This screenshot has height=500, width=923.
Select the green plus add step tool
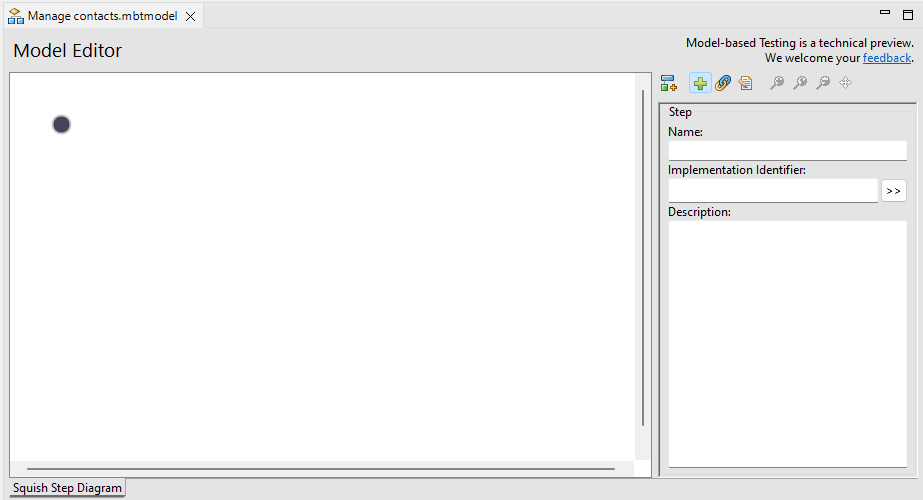click(x=700, y=84)
